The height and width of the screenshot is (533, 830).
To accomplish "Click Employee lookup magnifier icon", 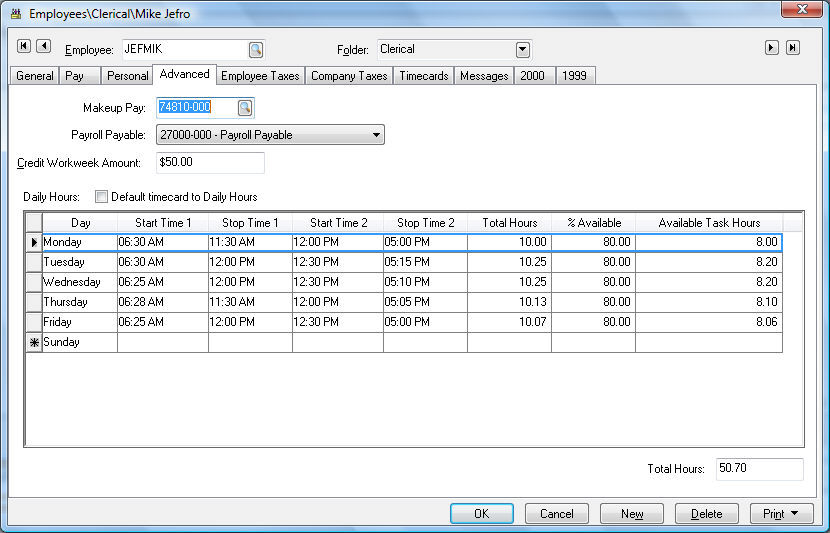I will coord(255,49).
